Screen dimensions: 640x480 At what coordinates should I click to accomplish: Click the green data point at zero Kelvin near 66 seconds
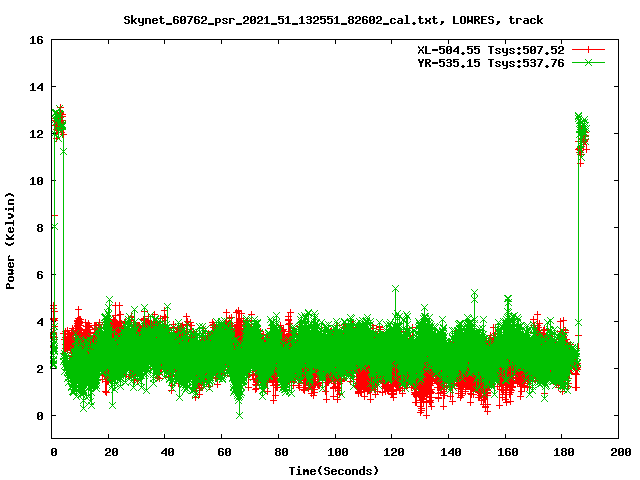[x=240, y=415]
